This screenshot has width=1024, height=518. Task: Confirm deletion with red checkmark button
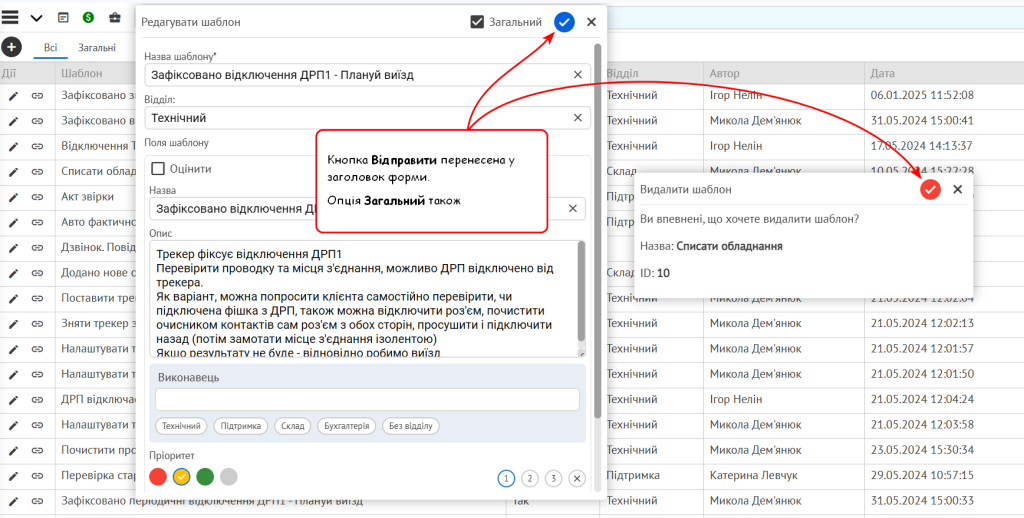click(x=931, y=189)
